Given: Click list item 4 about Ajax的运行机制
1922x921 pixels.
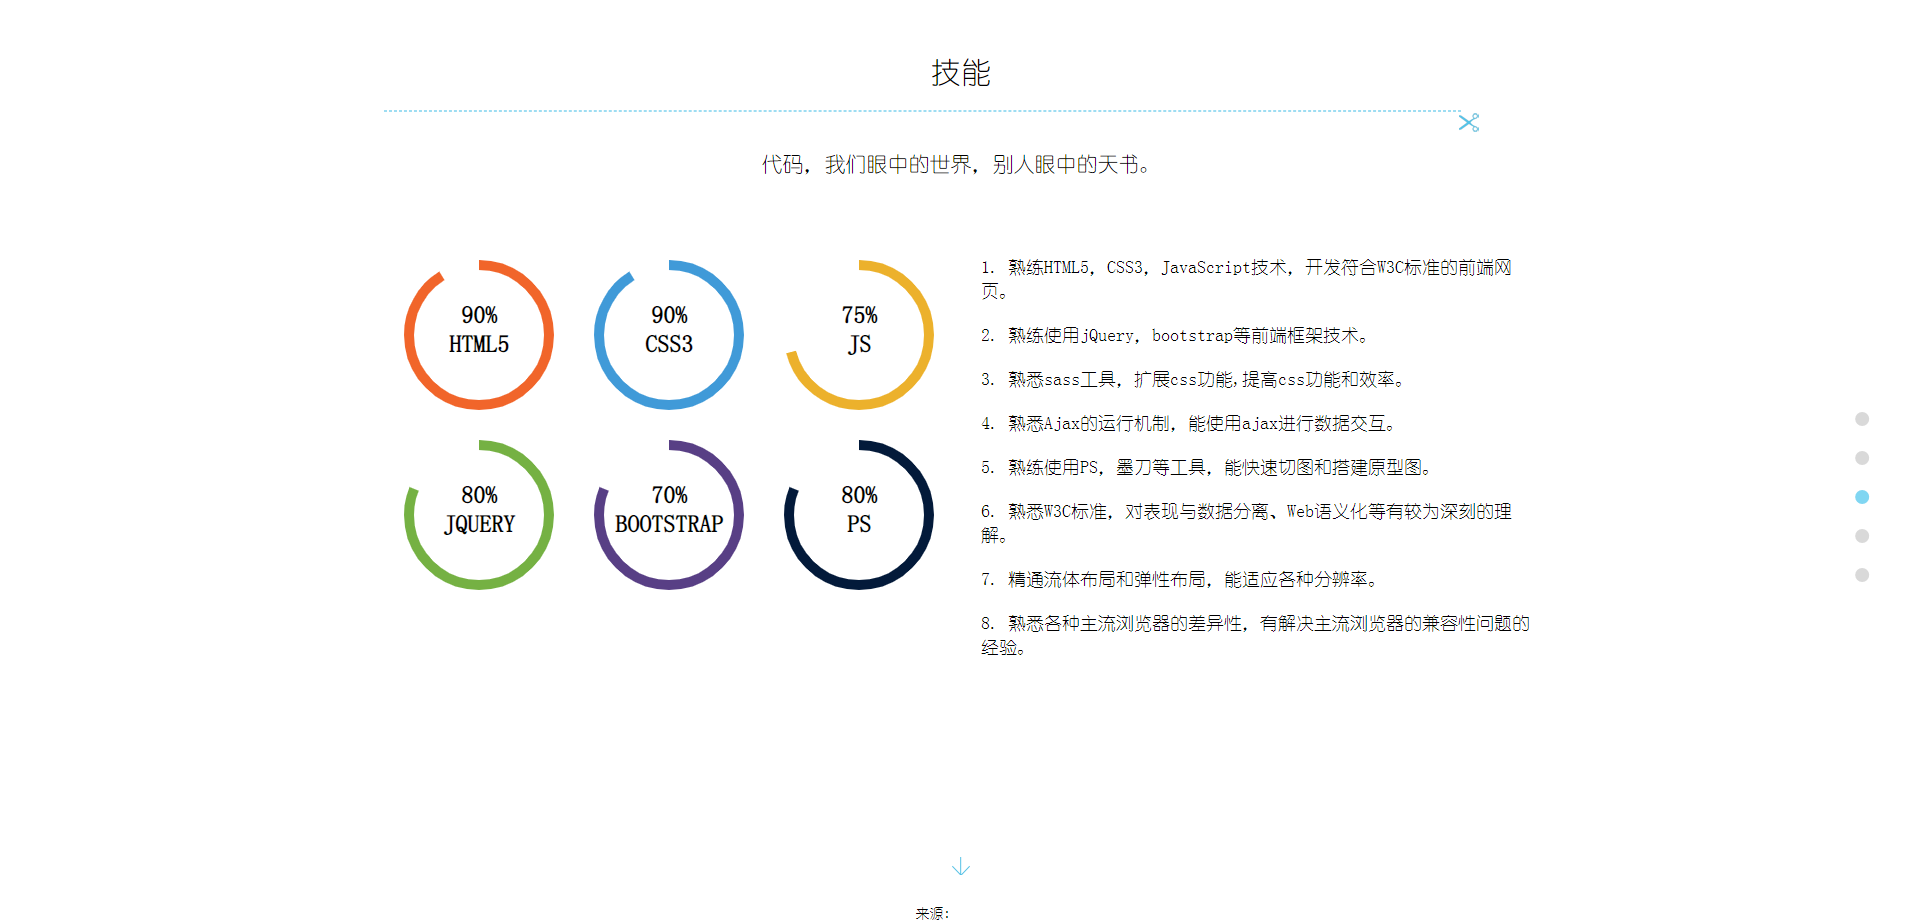Looking at the screenshot, I should pos(1188,424).
